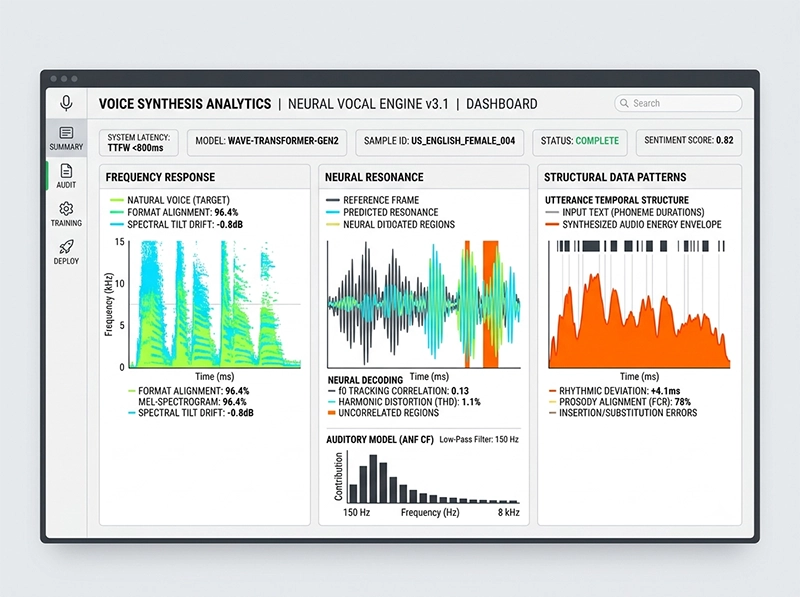Click the Natural Voice (Target) legend swatch
The width and height of the screenshot is (800, 597).
tap(116, 200)
